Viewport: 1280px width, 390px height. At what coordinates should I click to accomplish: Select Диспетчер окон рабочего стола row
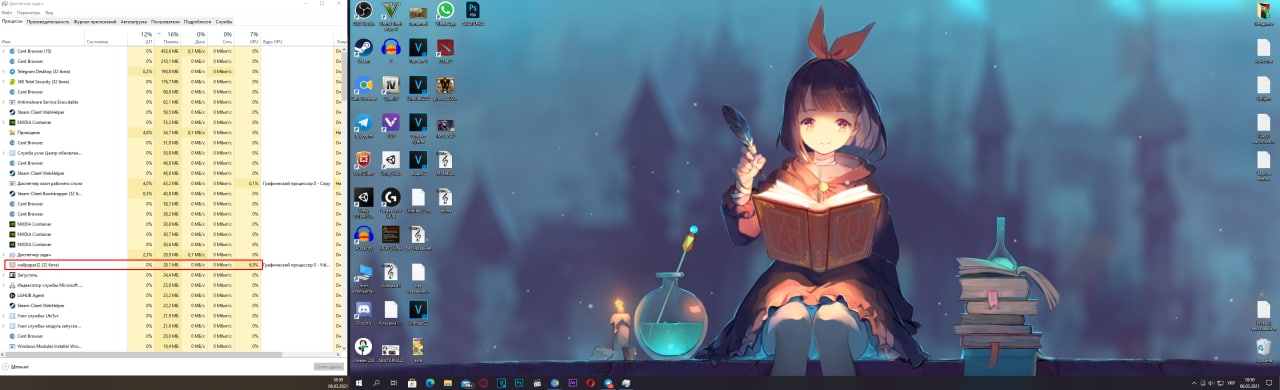170,183
